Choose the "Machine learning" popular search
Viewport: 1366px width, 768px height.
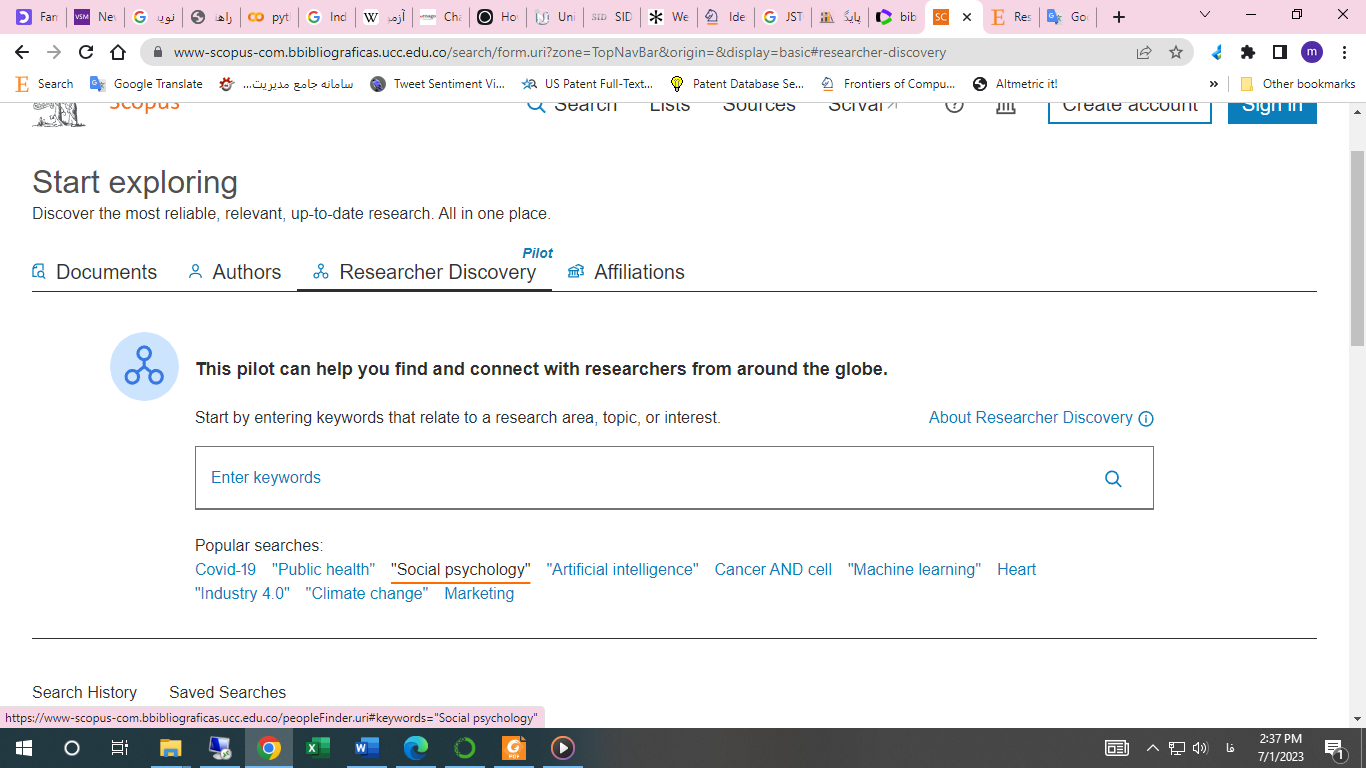914,569
